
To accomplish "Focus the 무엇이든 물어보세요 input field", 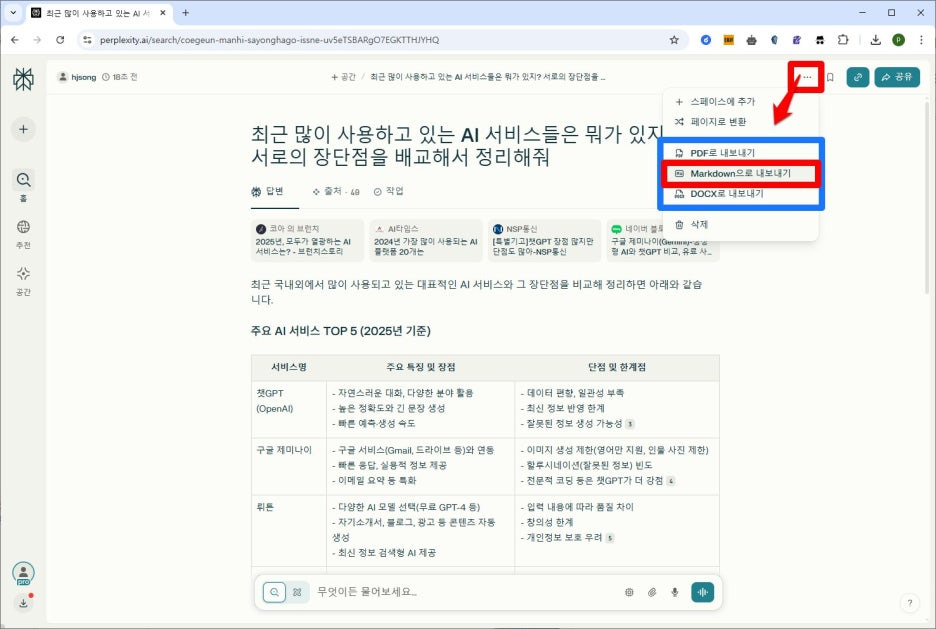I will (466, 592).
